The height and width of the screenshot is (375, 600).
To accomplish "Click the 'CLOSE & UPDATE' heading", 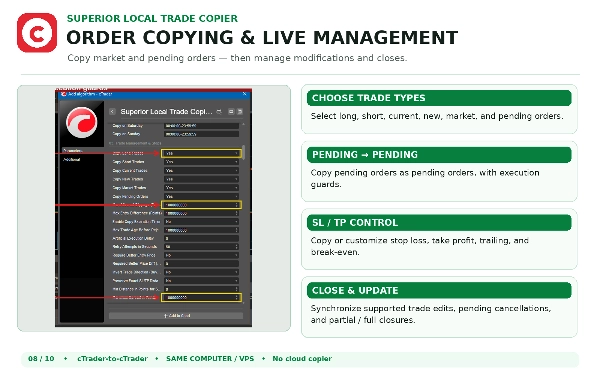I will point(355,290).
